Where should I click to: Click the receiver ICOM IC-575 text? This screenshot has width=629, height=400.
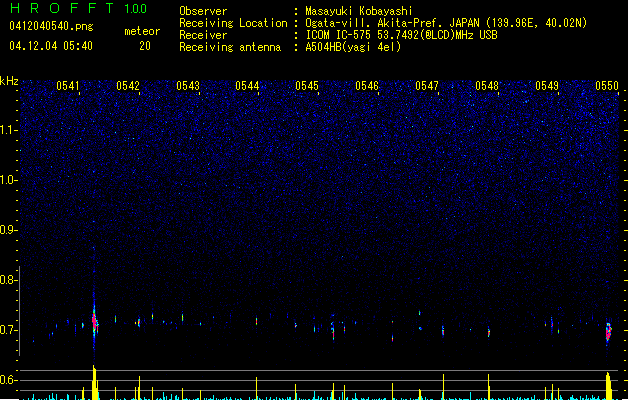pos(402,35)
